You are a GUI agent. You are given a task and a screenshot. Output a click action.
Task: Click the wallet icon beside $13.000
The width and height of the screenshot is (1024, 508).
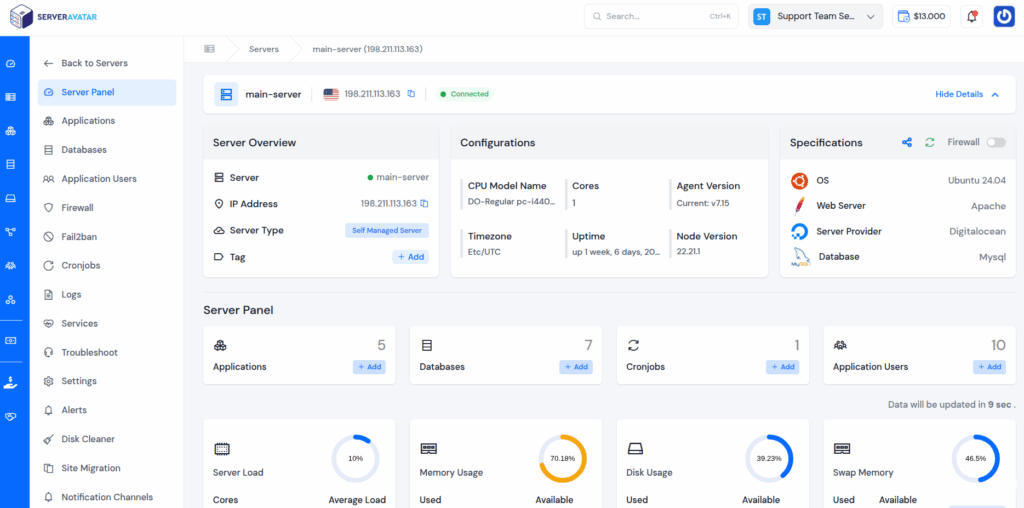click(904, 17)
